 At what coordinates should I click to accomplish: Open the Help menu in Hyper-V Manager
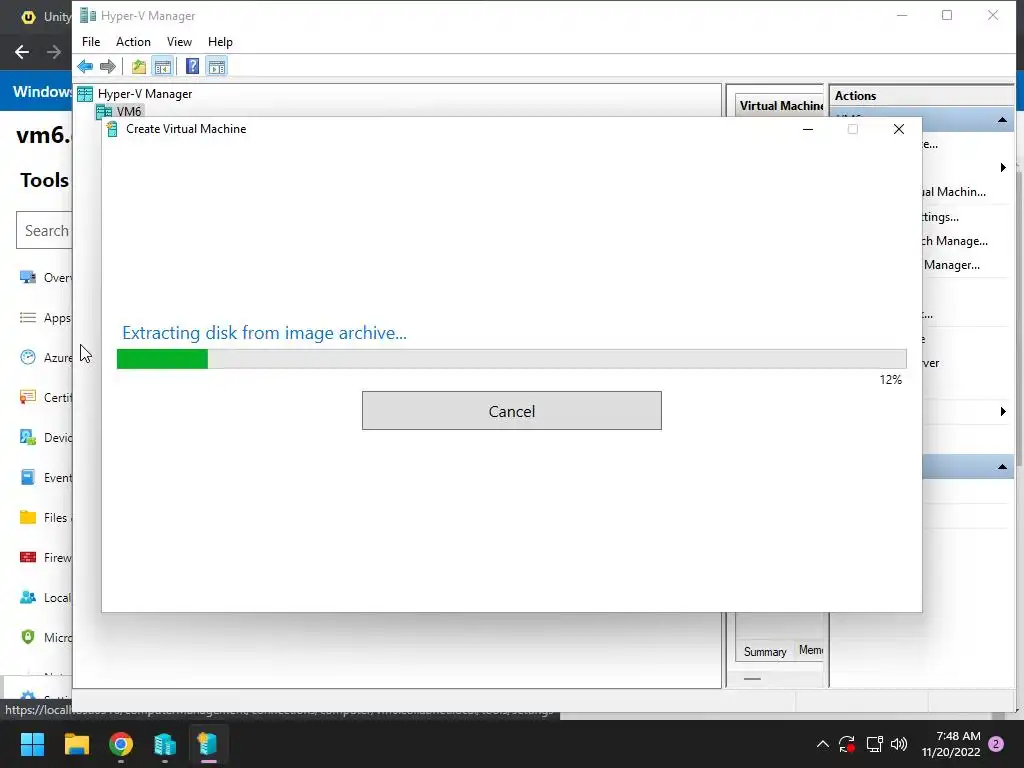[x=220, y=42]
